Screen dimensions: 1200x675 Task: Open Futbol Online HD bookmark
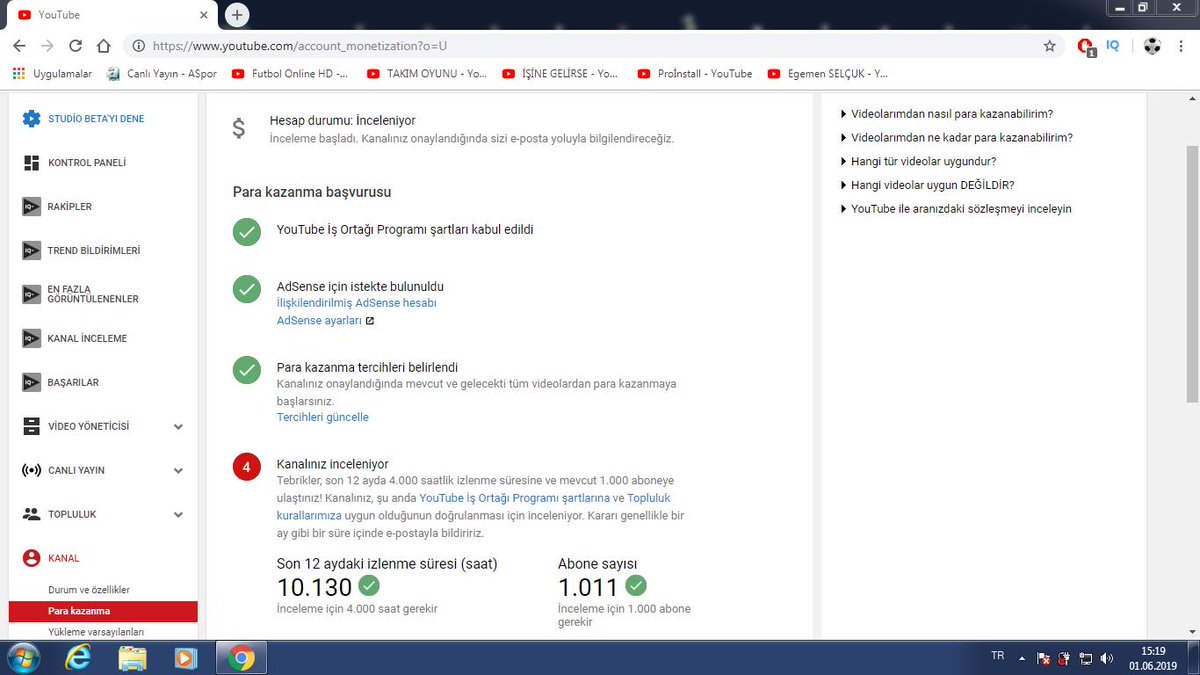pos(290,73)
